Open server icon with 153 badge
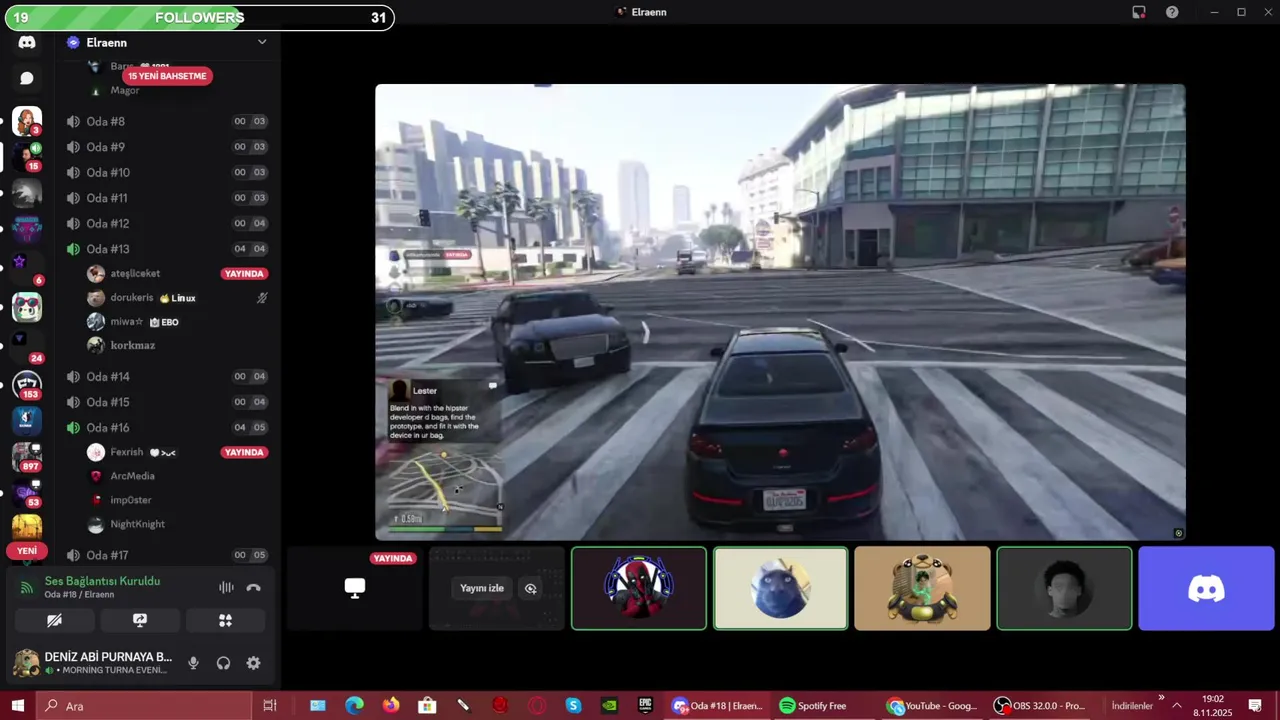The height and width of the screenshot is (720, 1280). point(27,384)
